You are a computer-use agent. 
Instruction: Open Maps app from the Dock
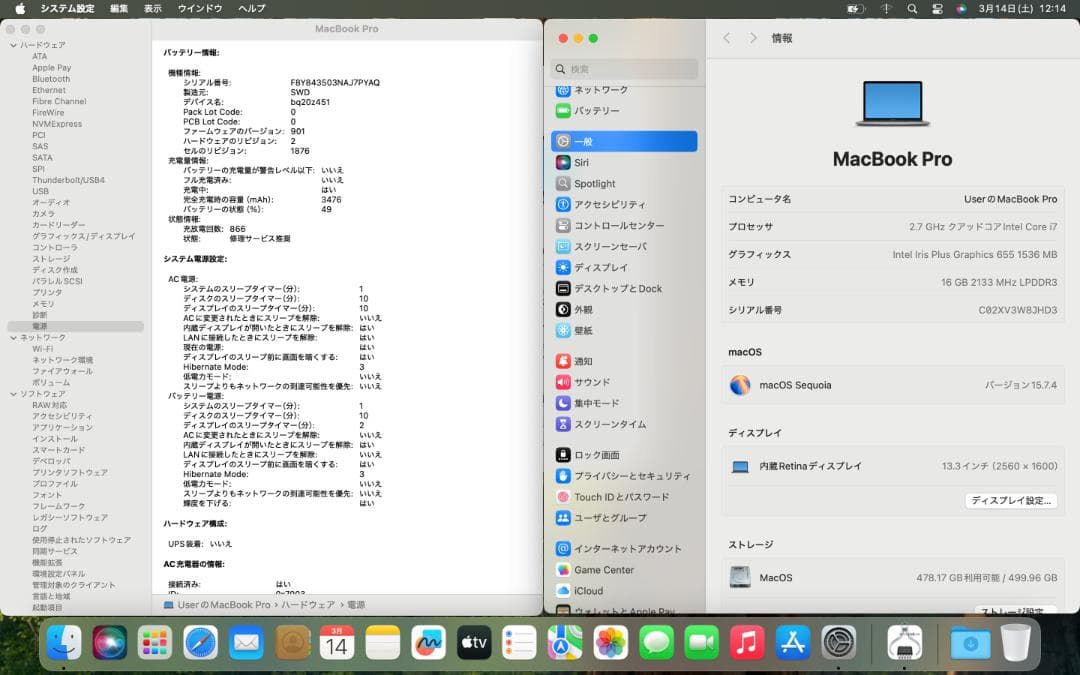pos(565,643)
